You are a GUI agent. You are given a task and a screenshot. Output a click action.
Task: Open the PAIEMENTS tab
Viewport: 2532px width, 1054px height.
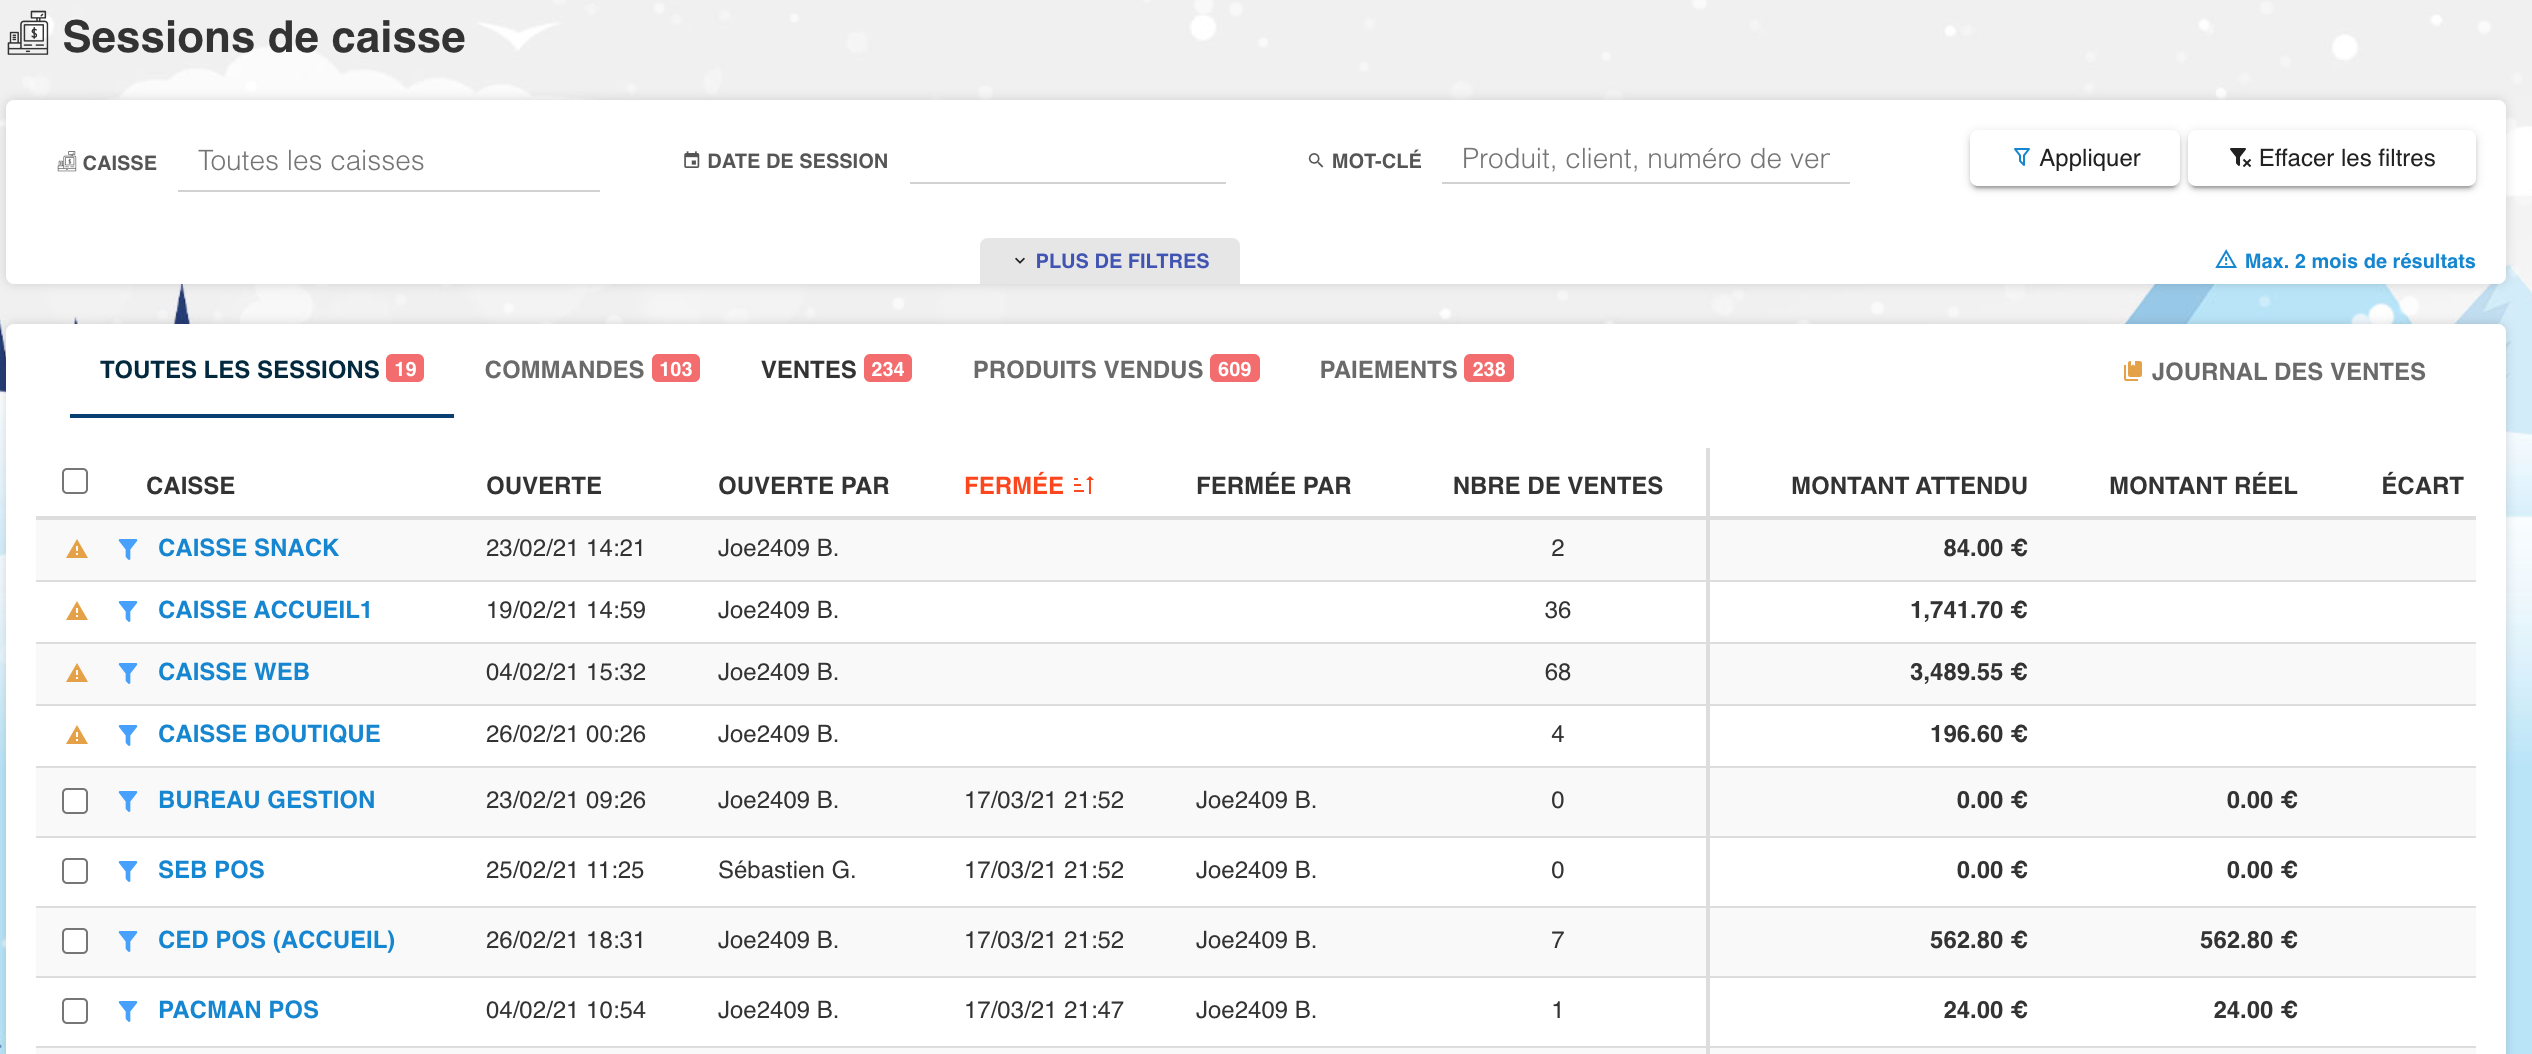[x=1415, y=370]
